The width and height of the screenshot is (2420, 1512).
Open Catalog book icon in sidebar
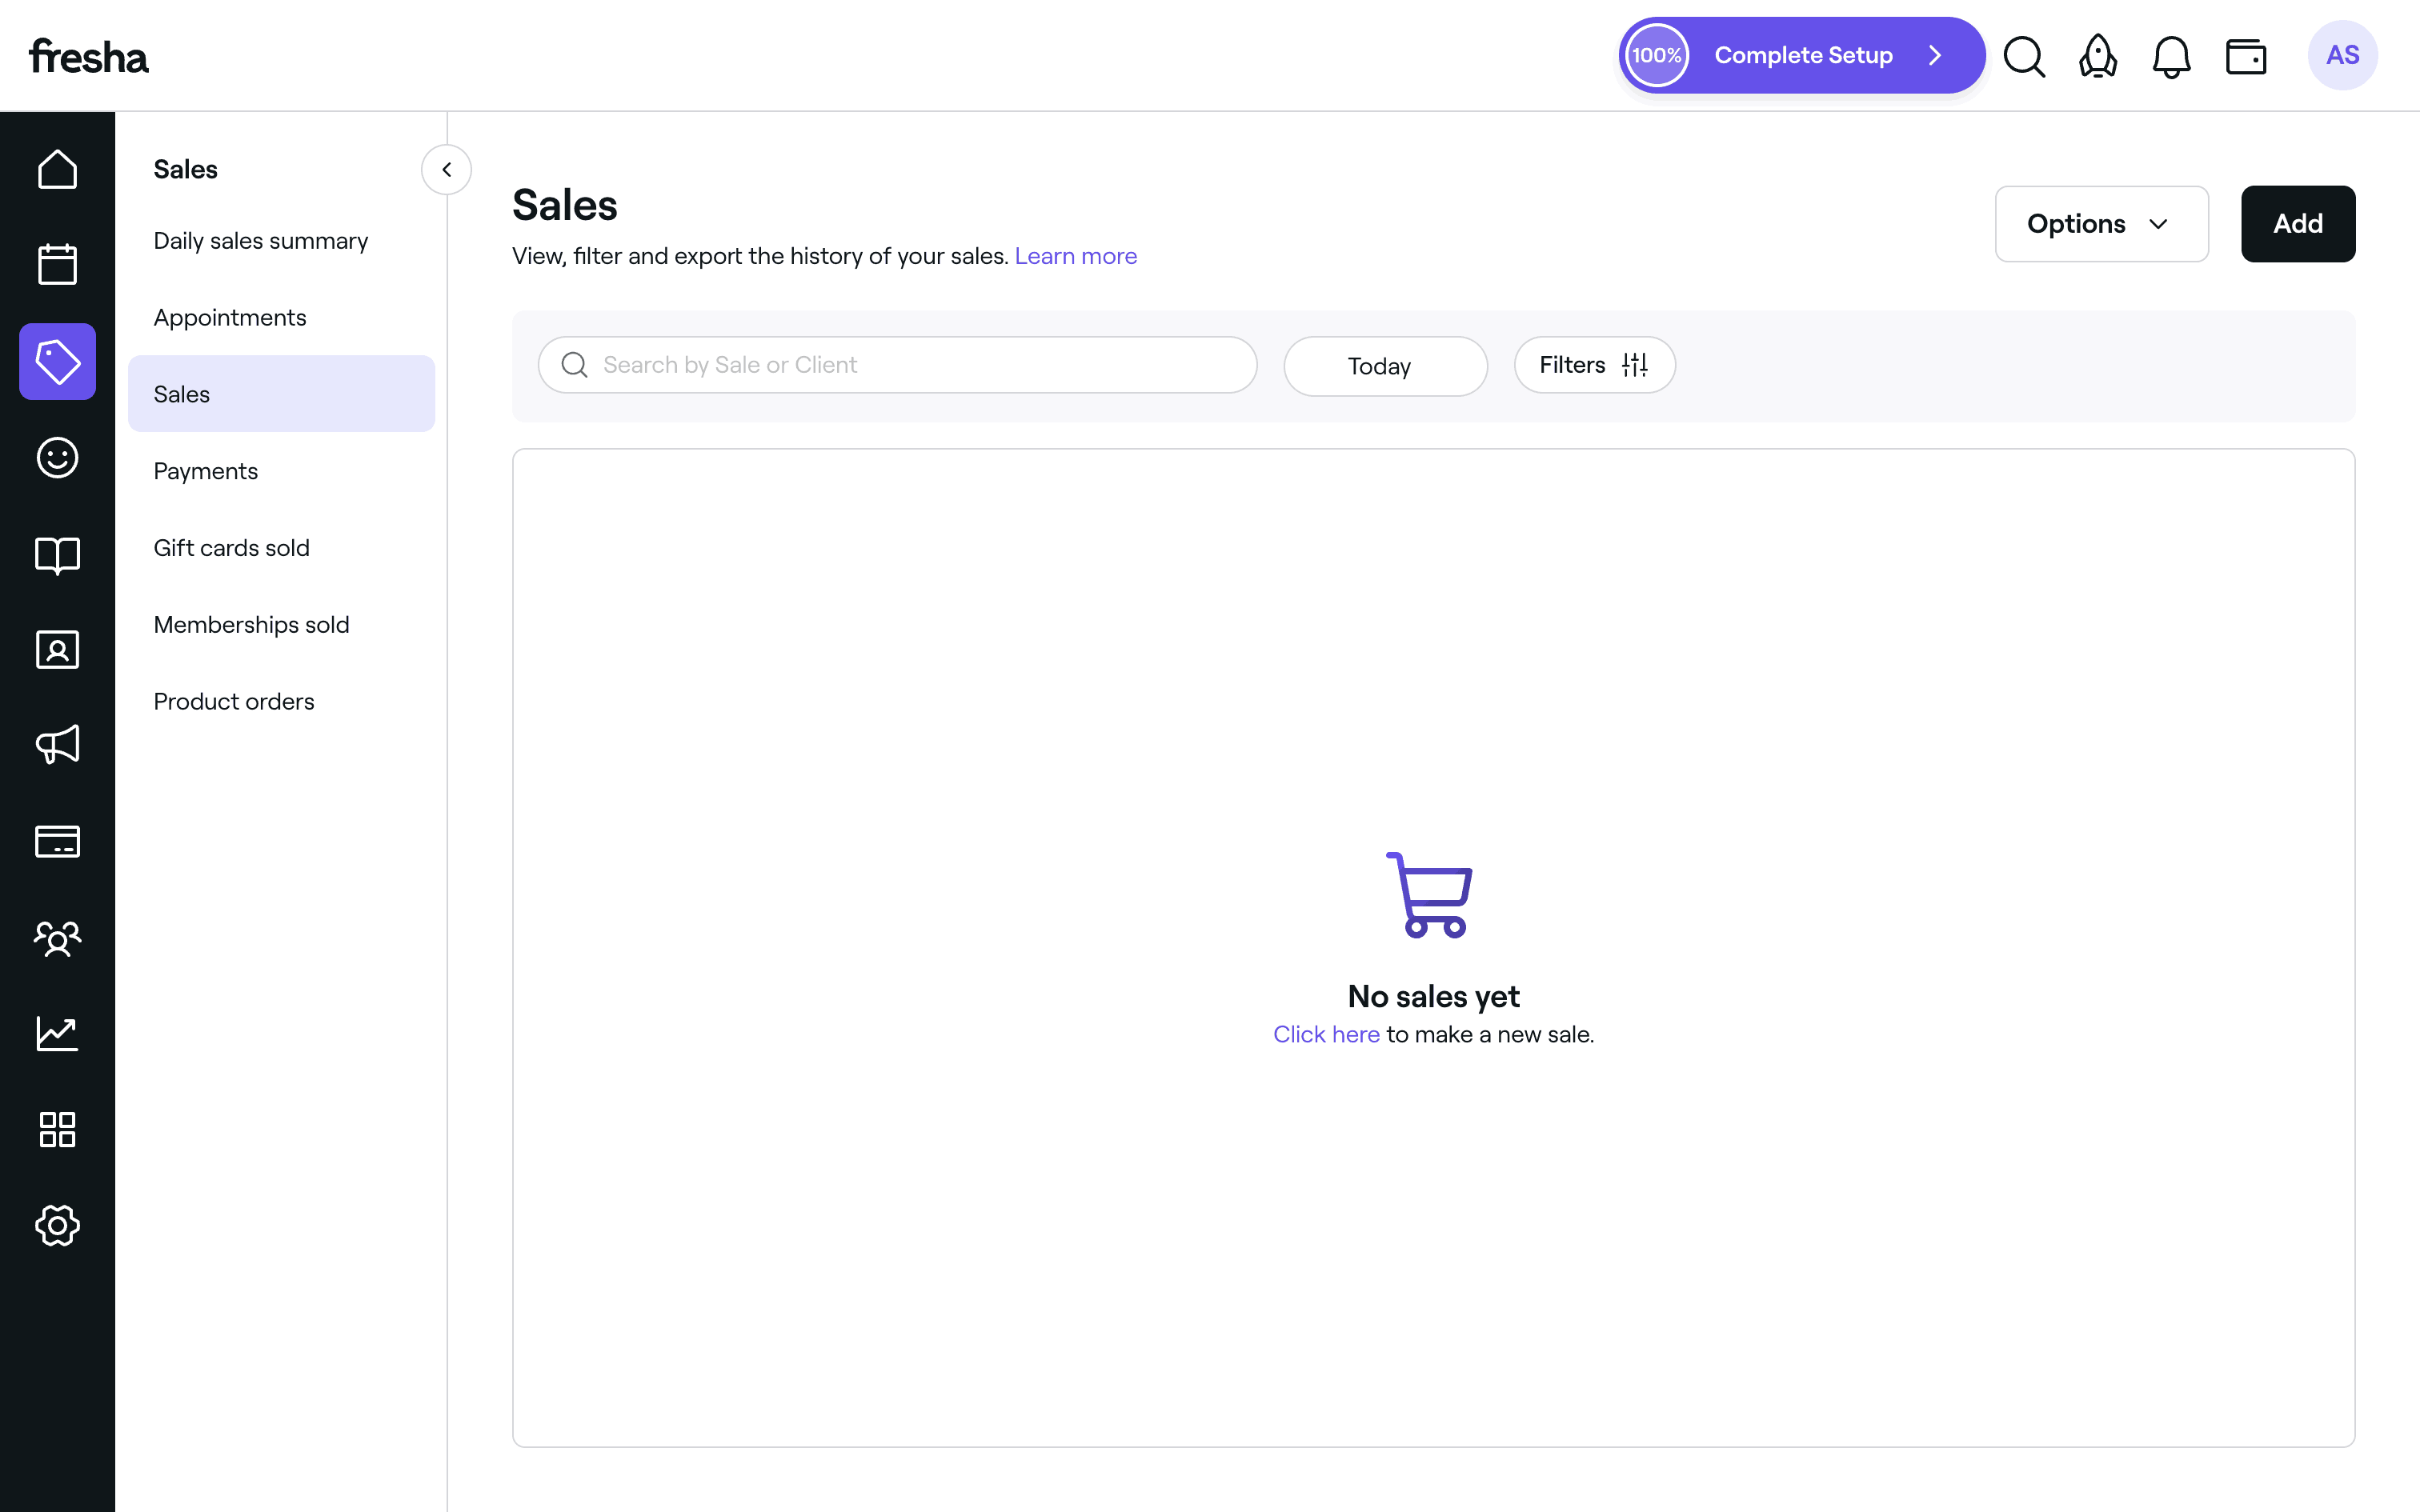(57, 554)
